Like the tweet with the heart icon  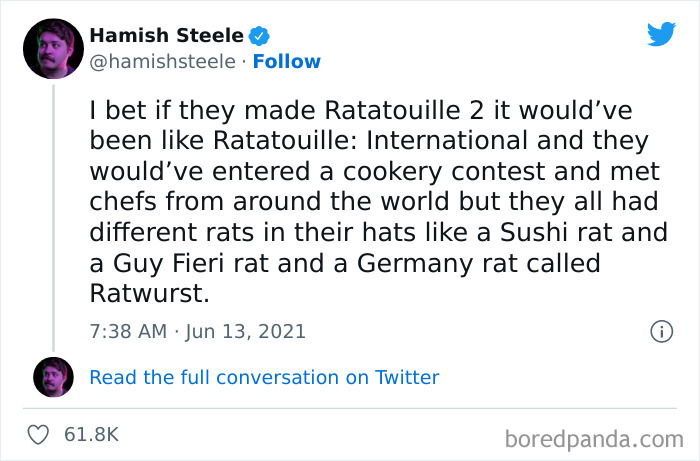point(41,435)
